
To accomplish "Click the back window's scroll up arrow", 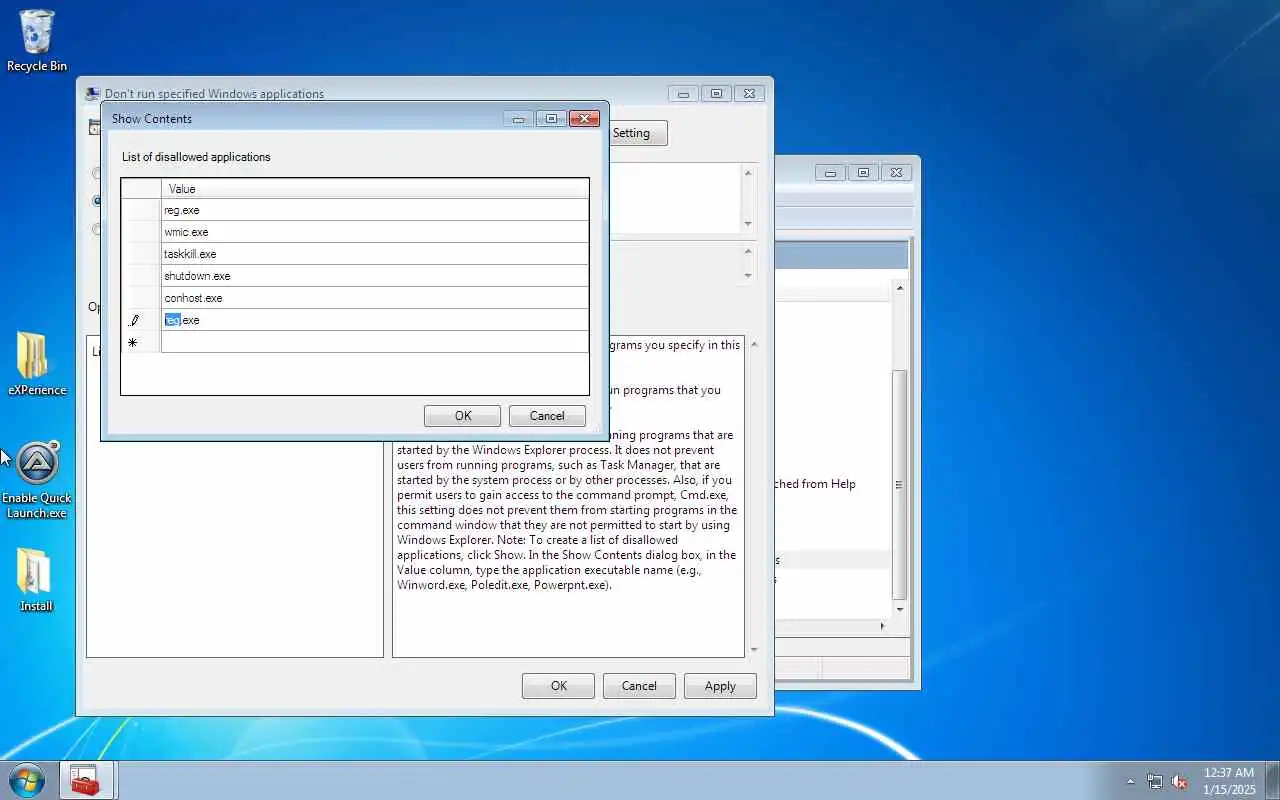I will pyautogui.click(x=899, y=288).
